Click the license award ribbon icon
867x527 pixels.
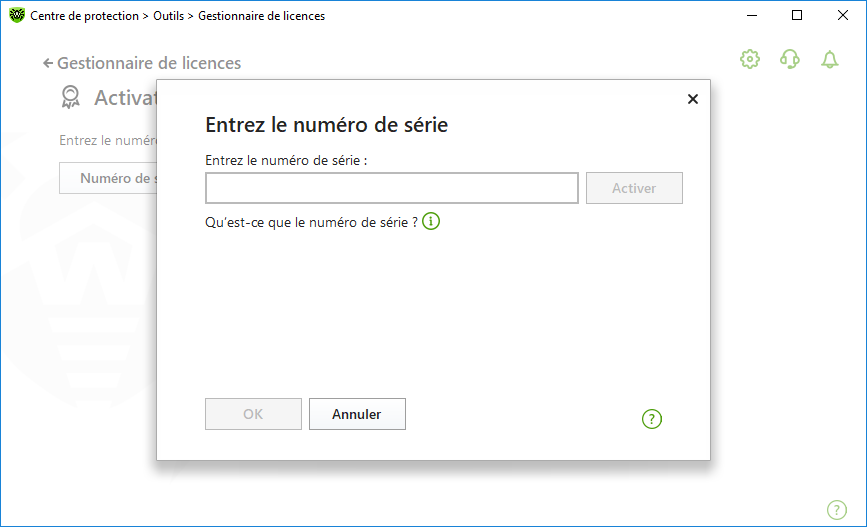[70, 97]
